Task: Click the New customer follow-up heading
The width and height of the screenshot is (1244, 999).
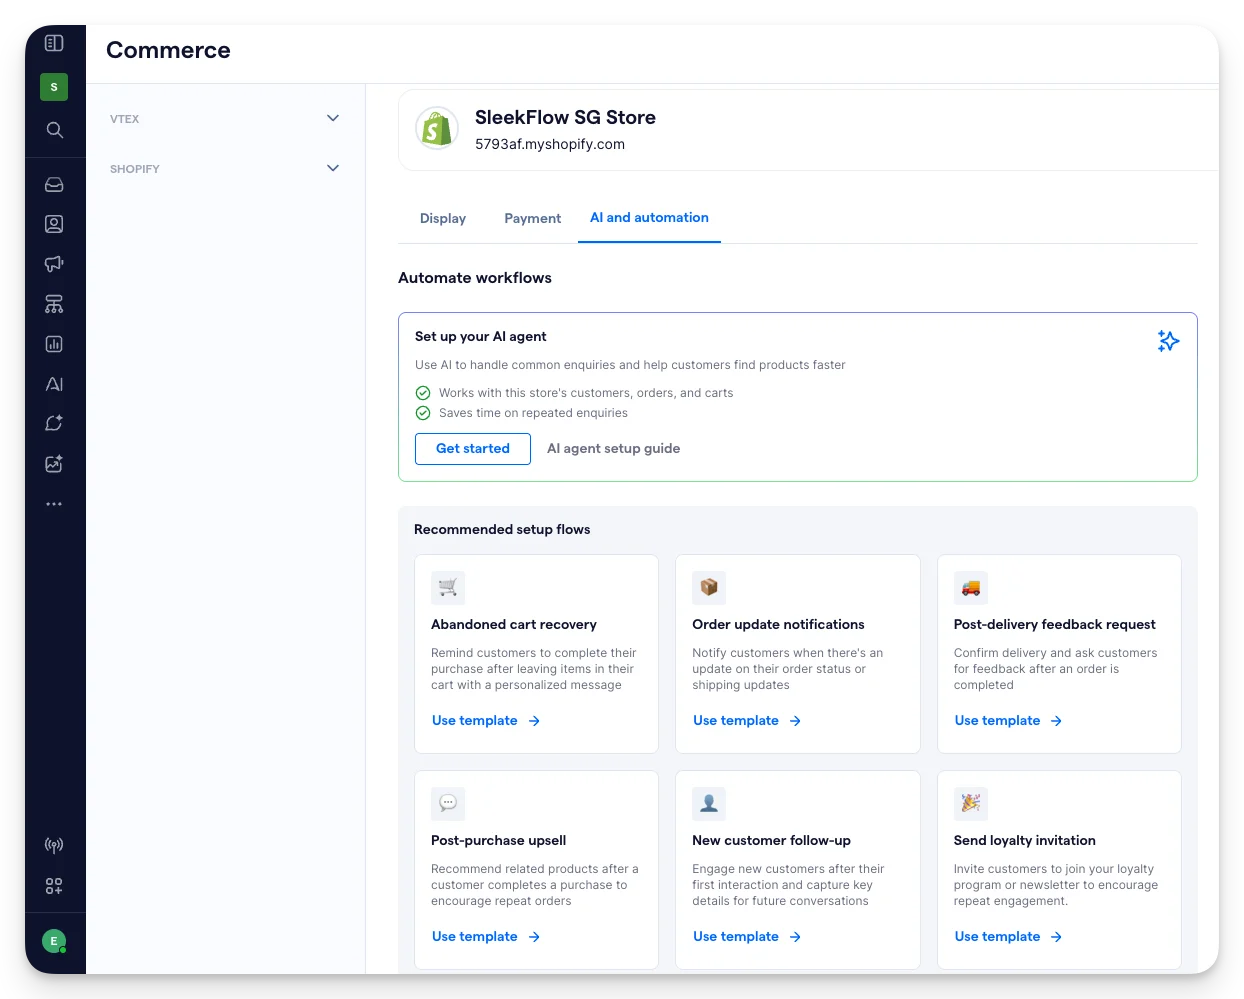Action: [771, 840]
